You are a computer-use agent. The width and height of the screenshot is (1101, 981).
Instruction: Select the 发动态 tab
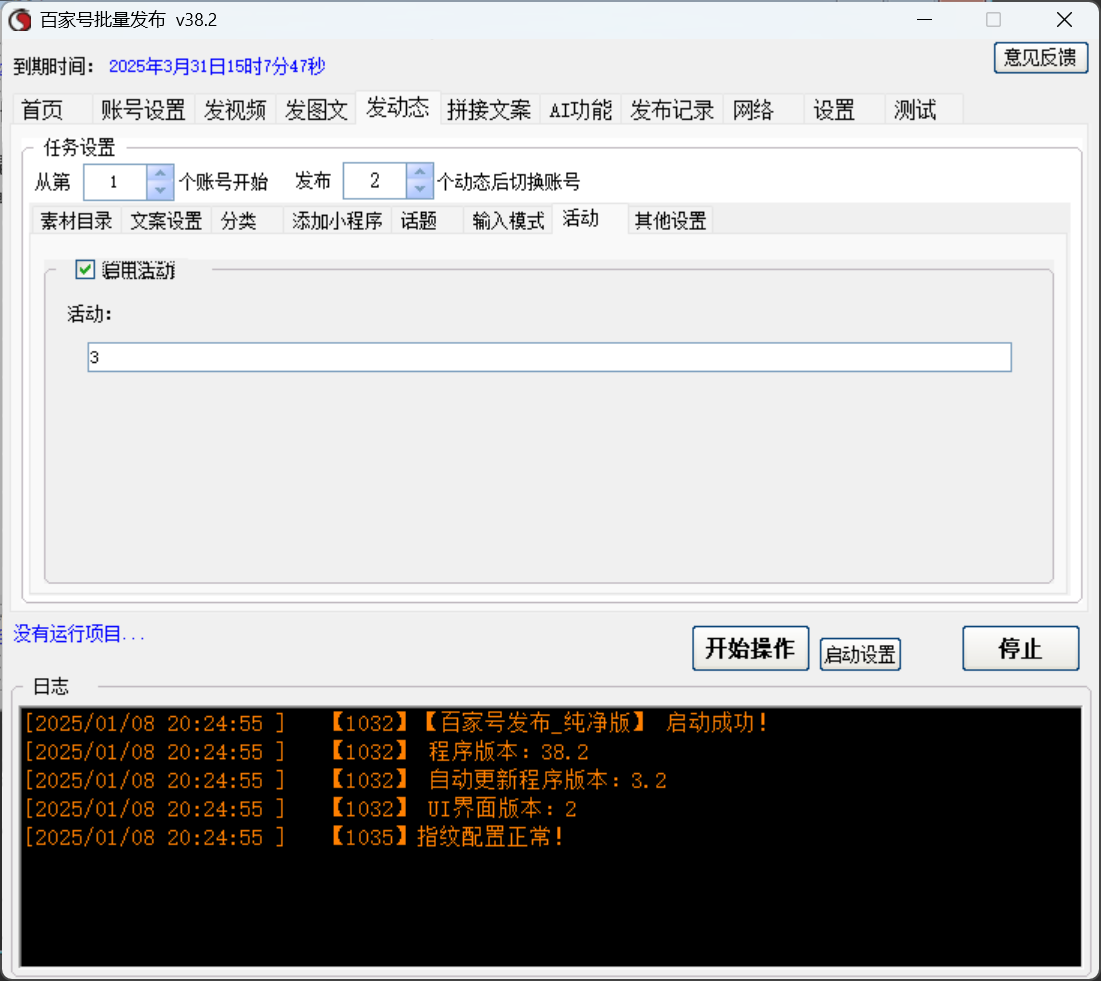click(x=397, y=107)
